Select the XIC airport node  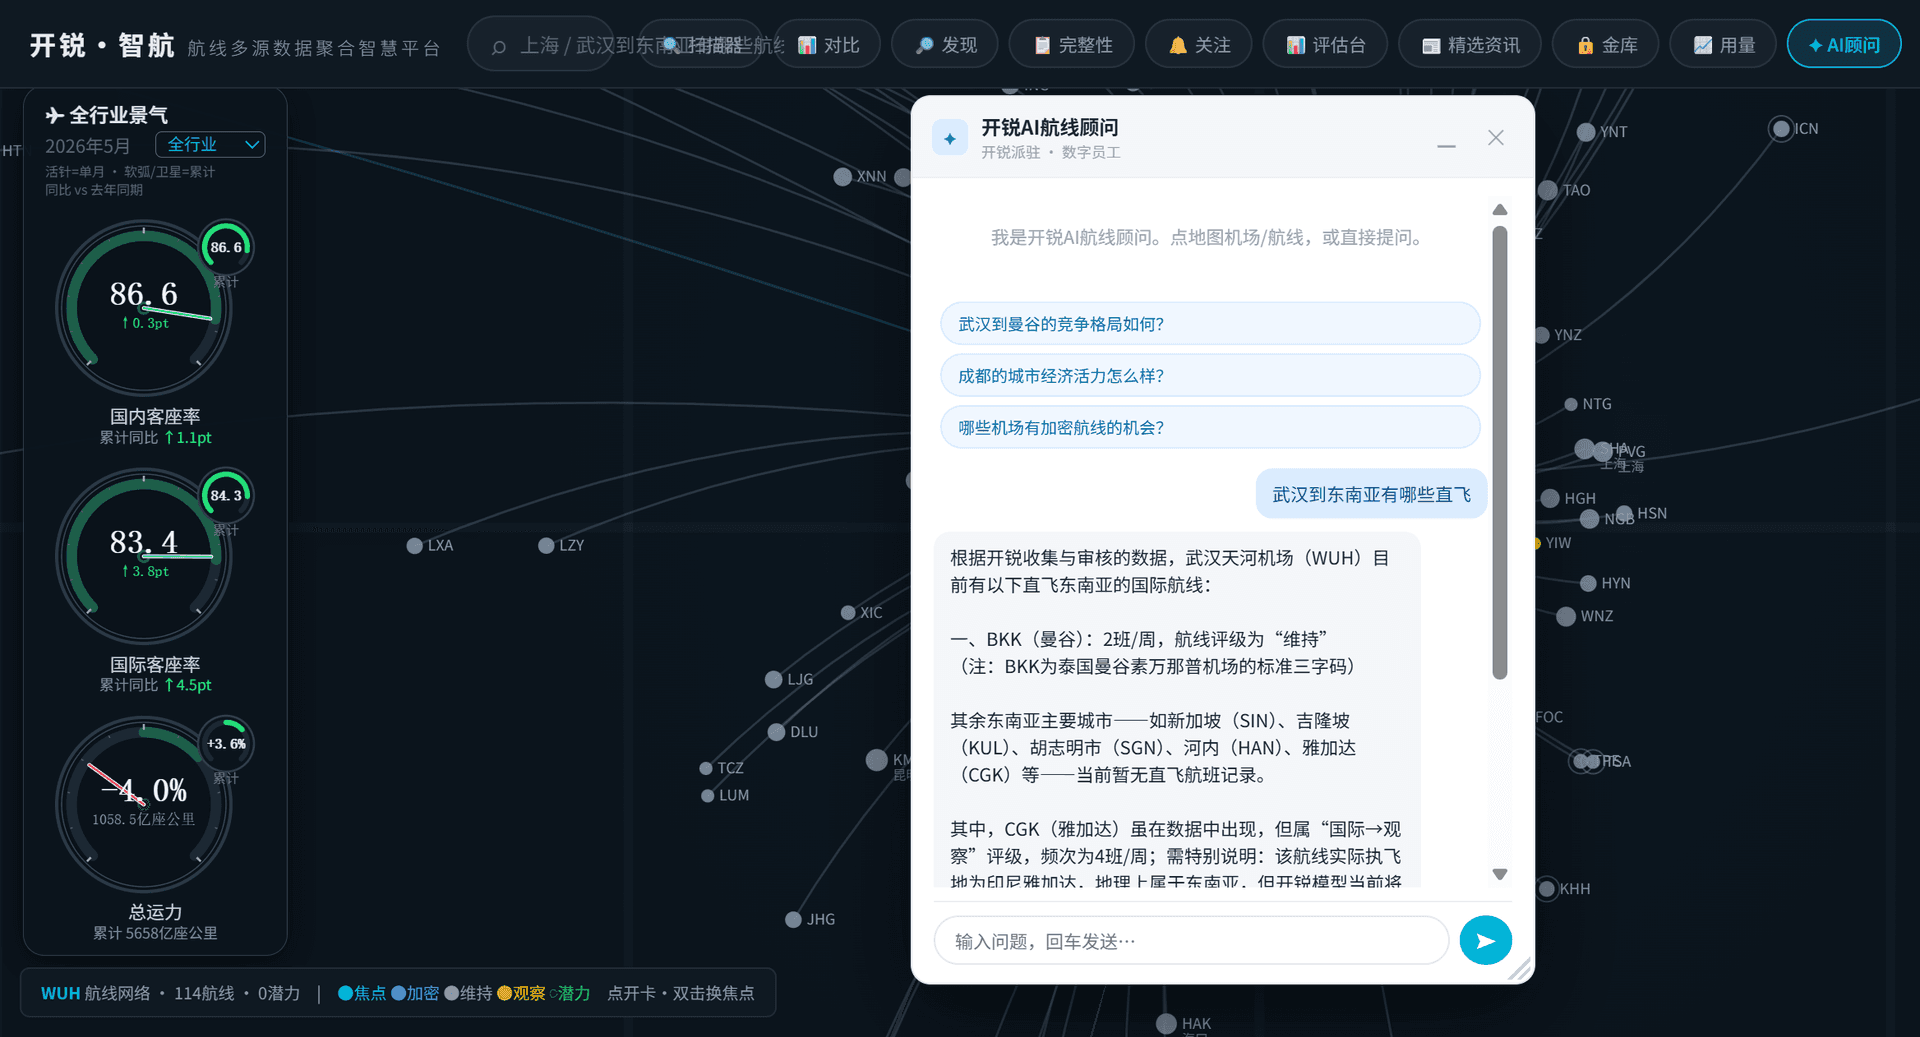(848, 613)
